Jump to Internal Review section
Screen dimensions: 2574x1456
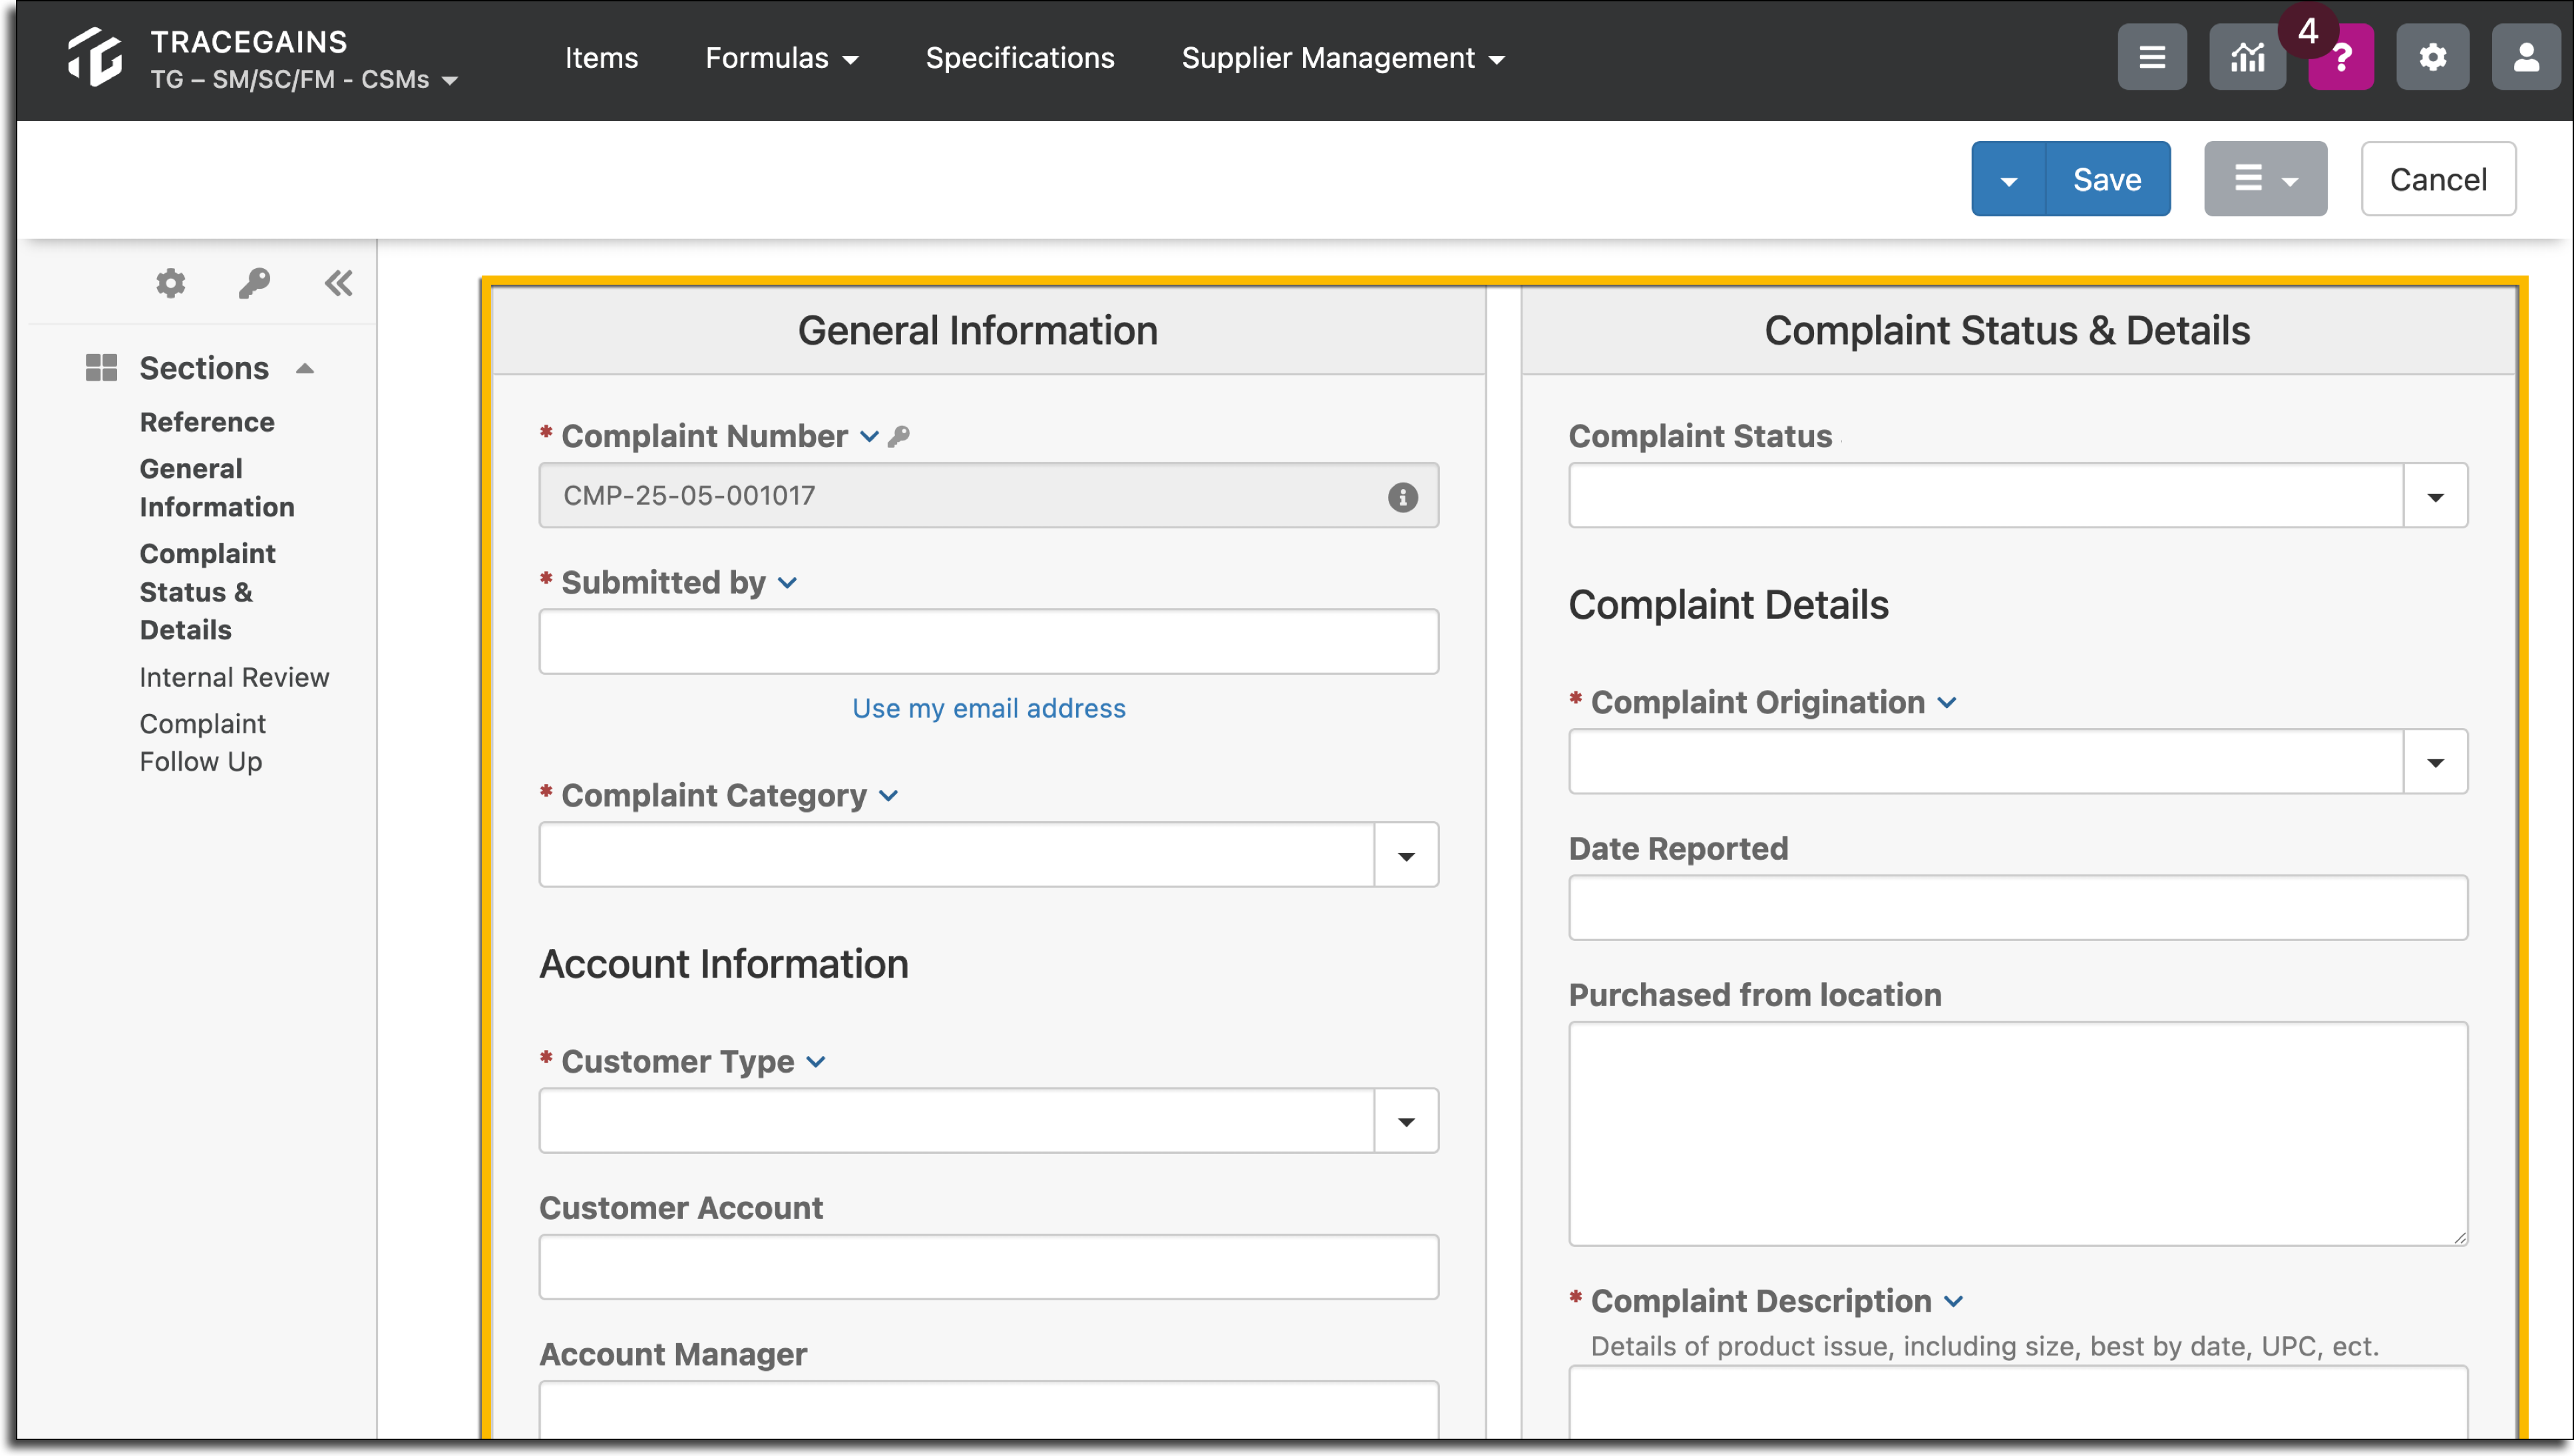[x=234, y=678]
